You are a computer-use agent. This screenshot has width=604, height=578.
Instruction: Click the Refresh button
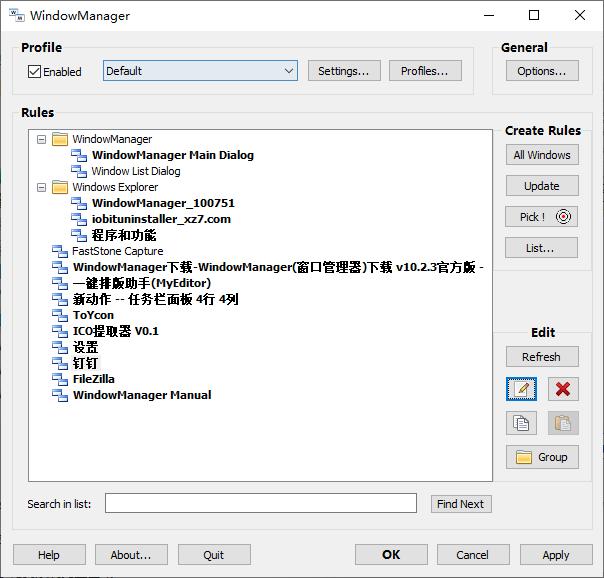(542, 357)
